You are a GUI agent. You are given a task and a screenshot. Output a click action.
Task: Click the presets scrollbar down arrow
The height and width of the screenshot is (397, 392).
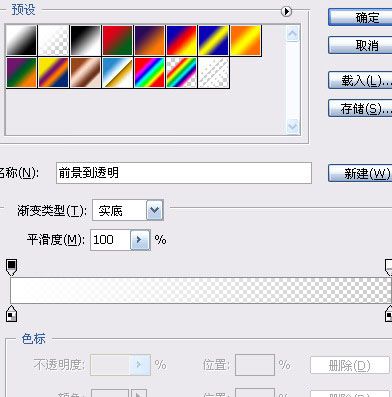pyautogui.click(x=292, y=127)
